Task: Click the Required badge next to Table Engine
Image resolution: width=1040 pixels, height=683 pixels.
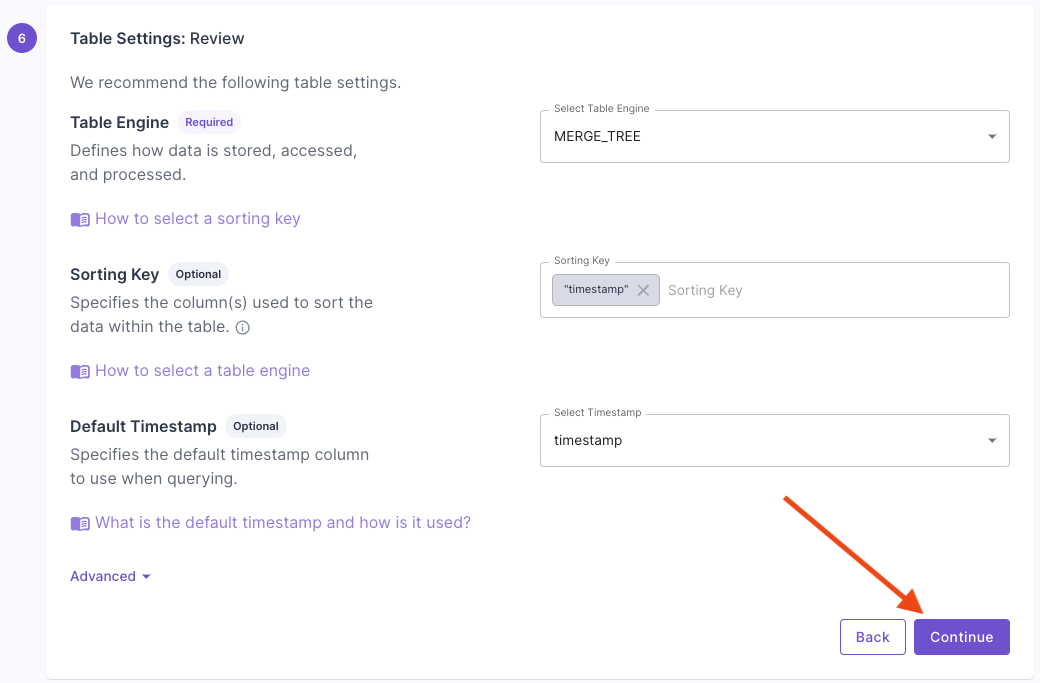Action: (x=208, y=122)
